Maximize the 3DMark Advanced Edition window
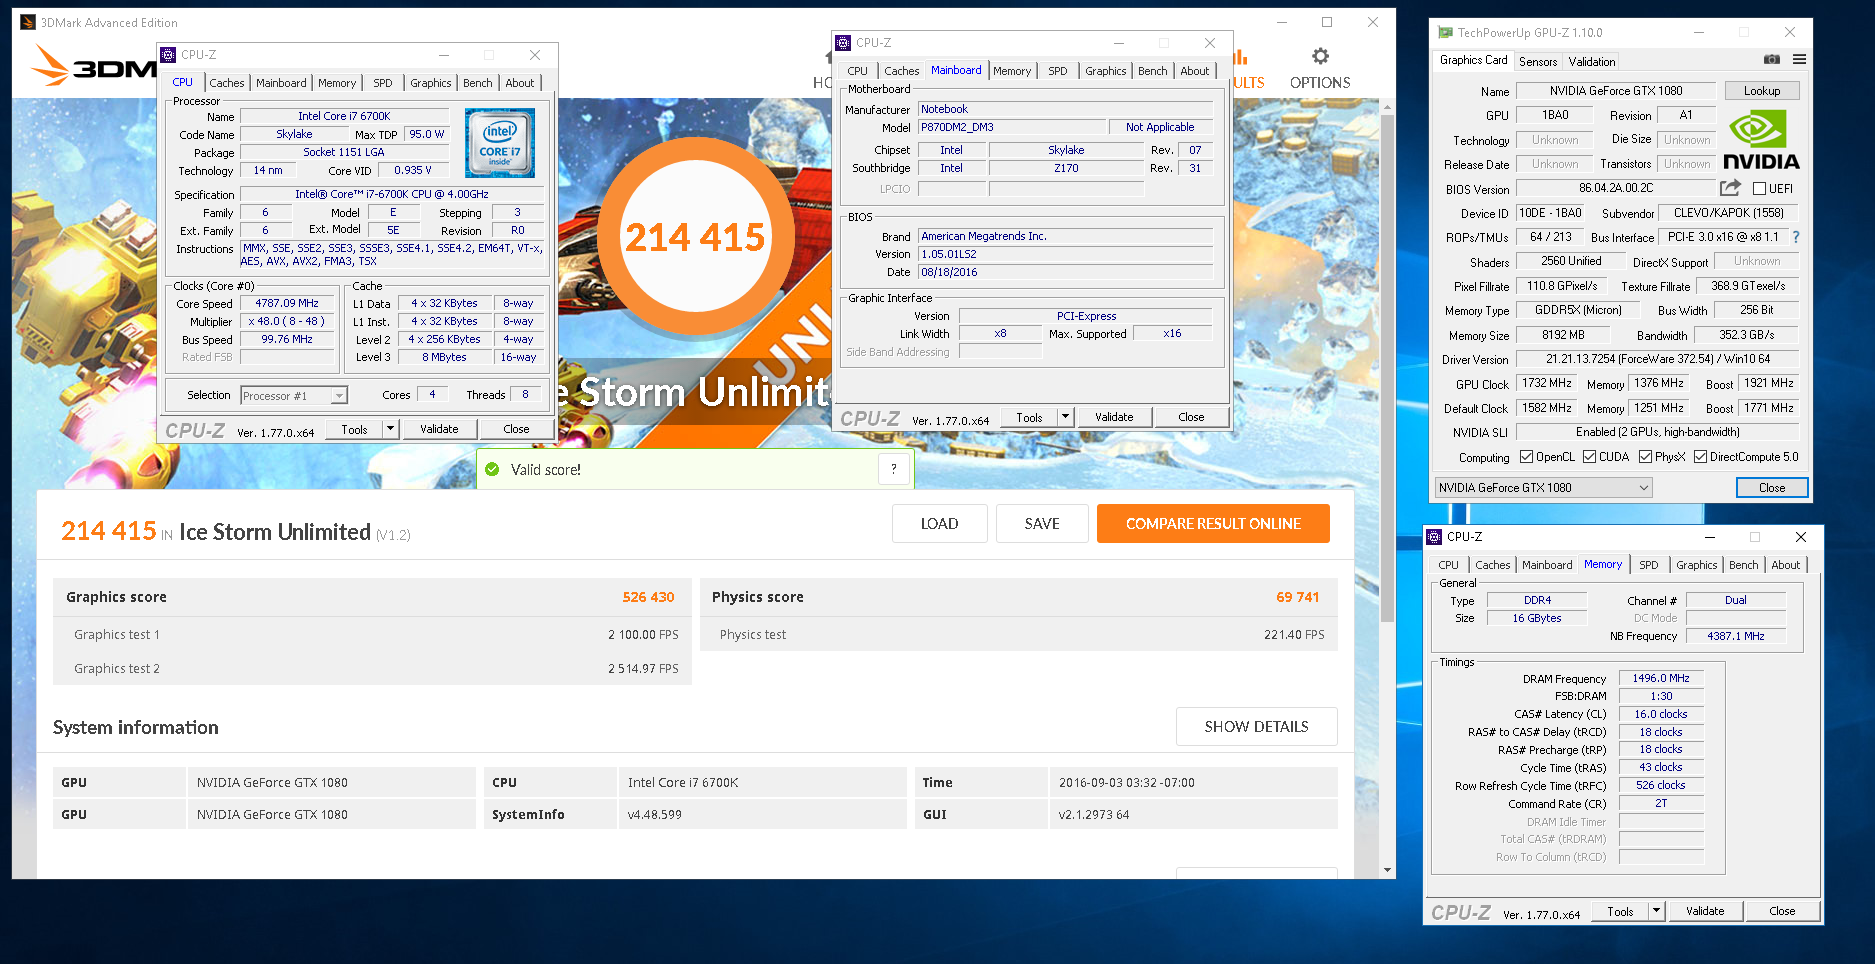 pos(1327,22)
